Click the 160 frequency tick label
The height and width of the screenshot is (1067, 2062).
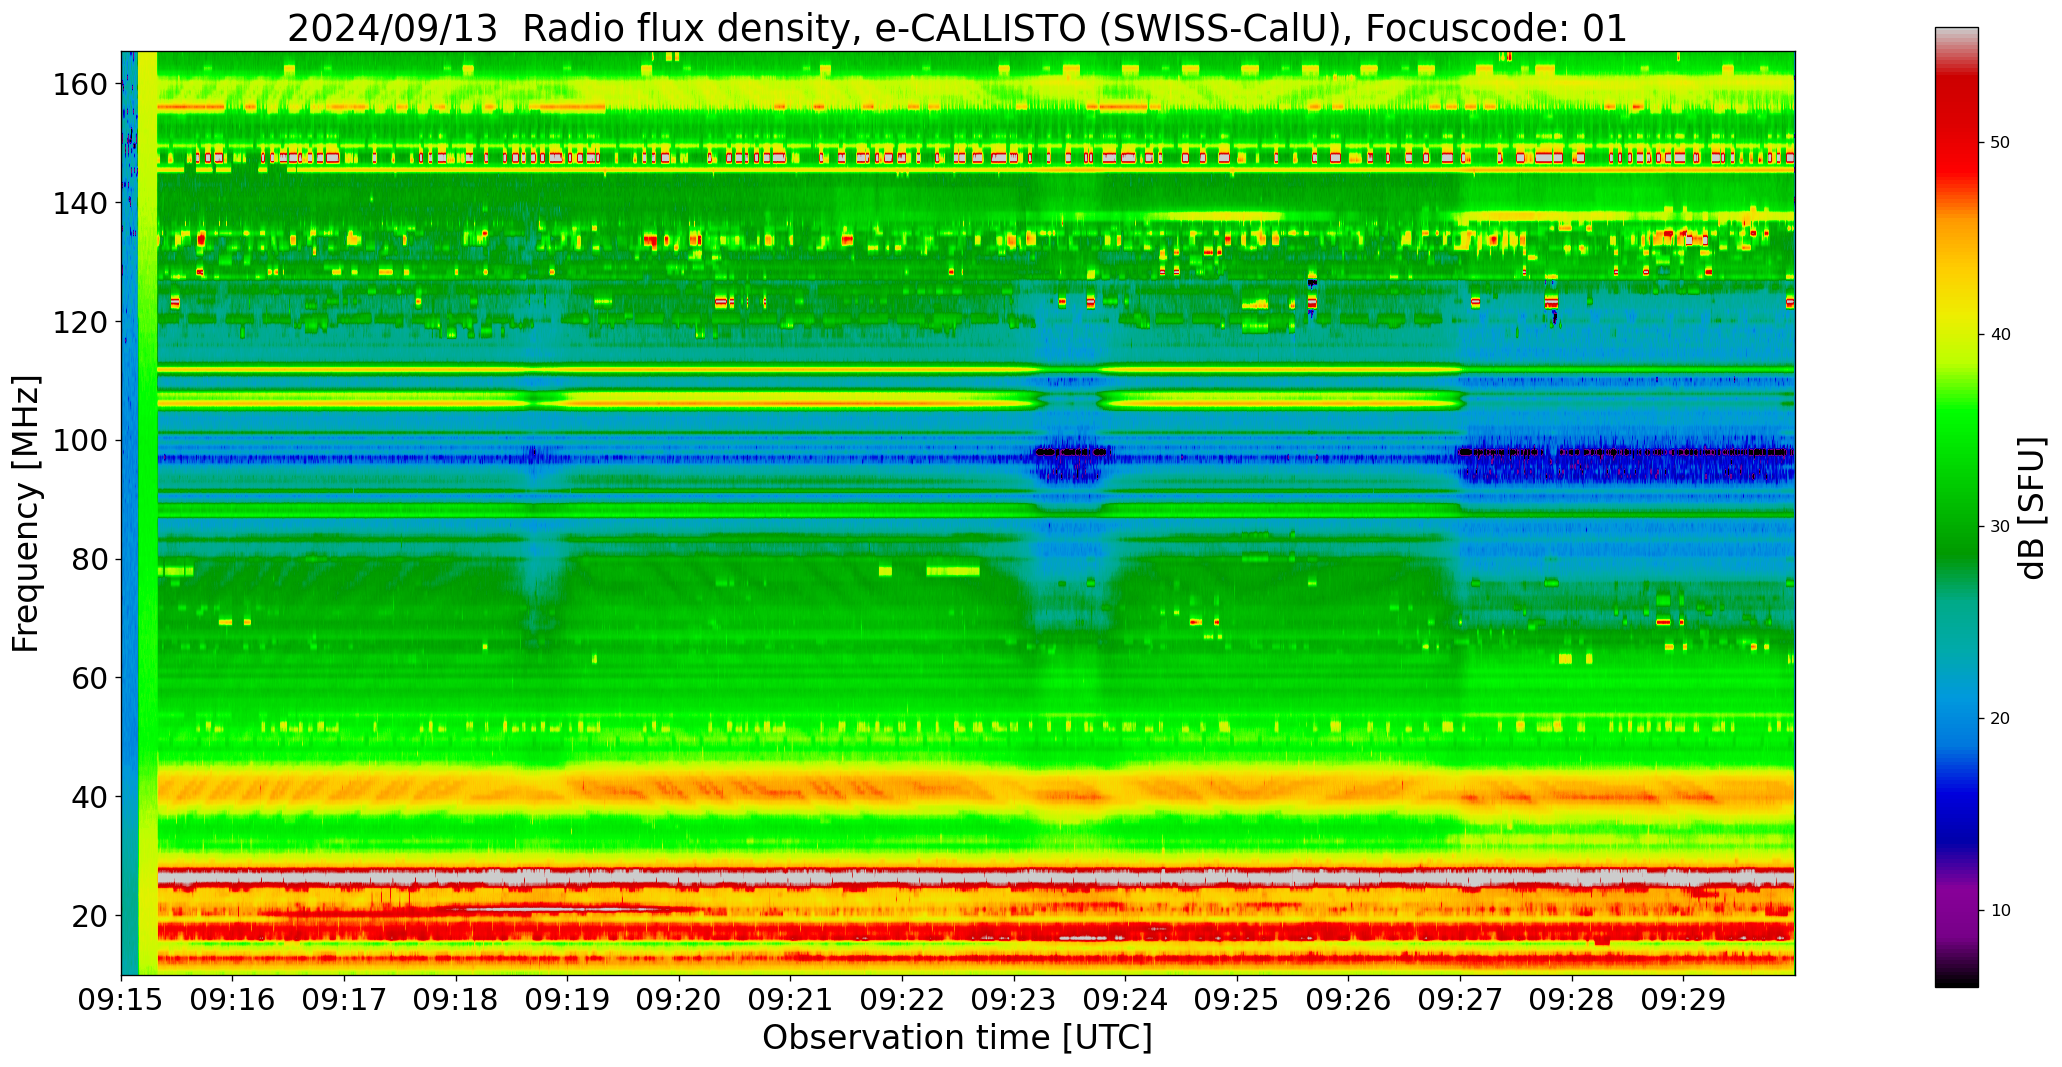[80, 84]
